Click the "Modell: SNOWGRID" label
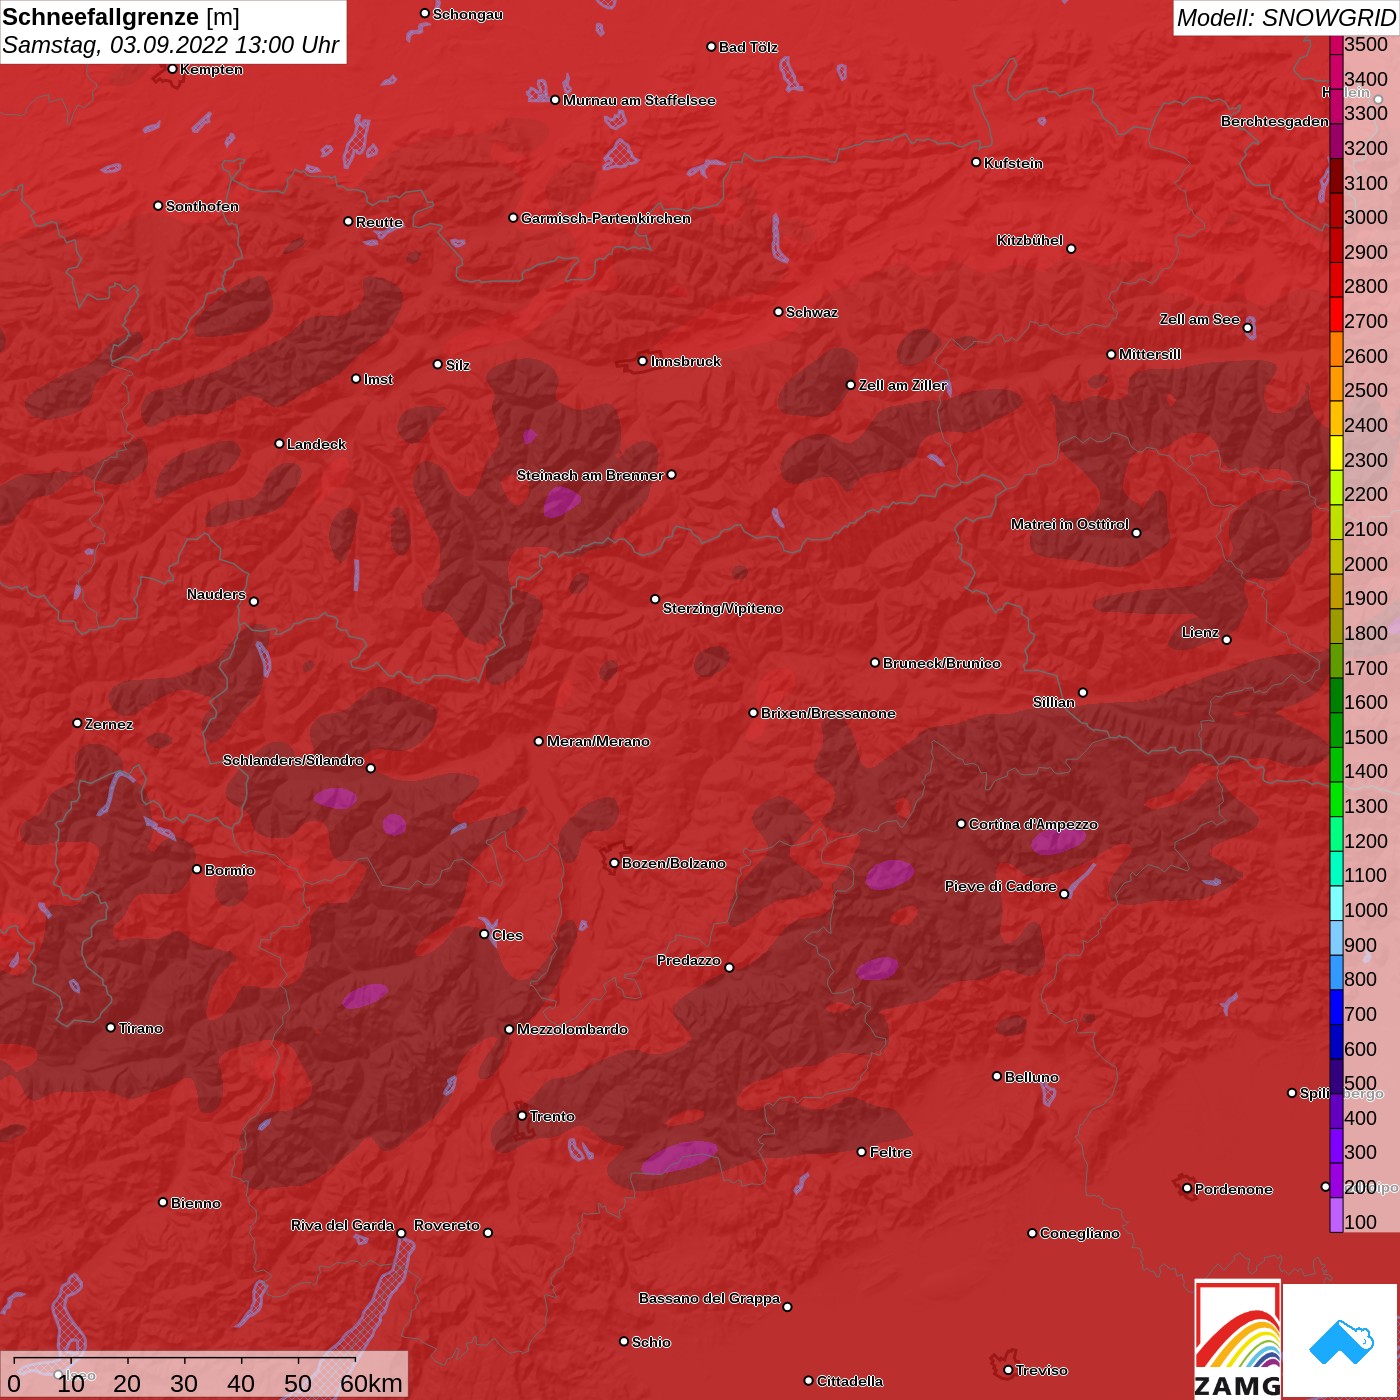The width and height of the screenshot is (1400, 1400). [x=1286, y=18]
